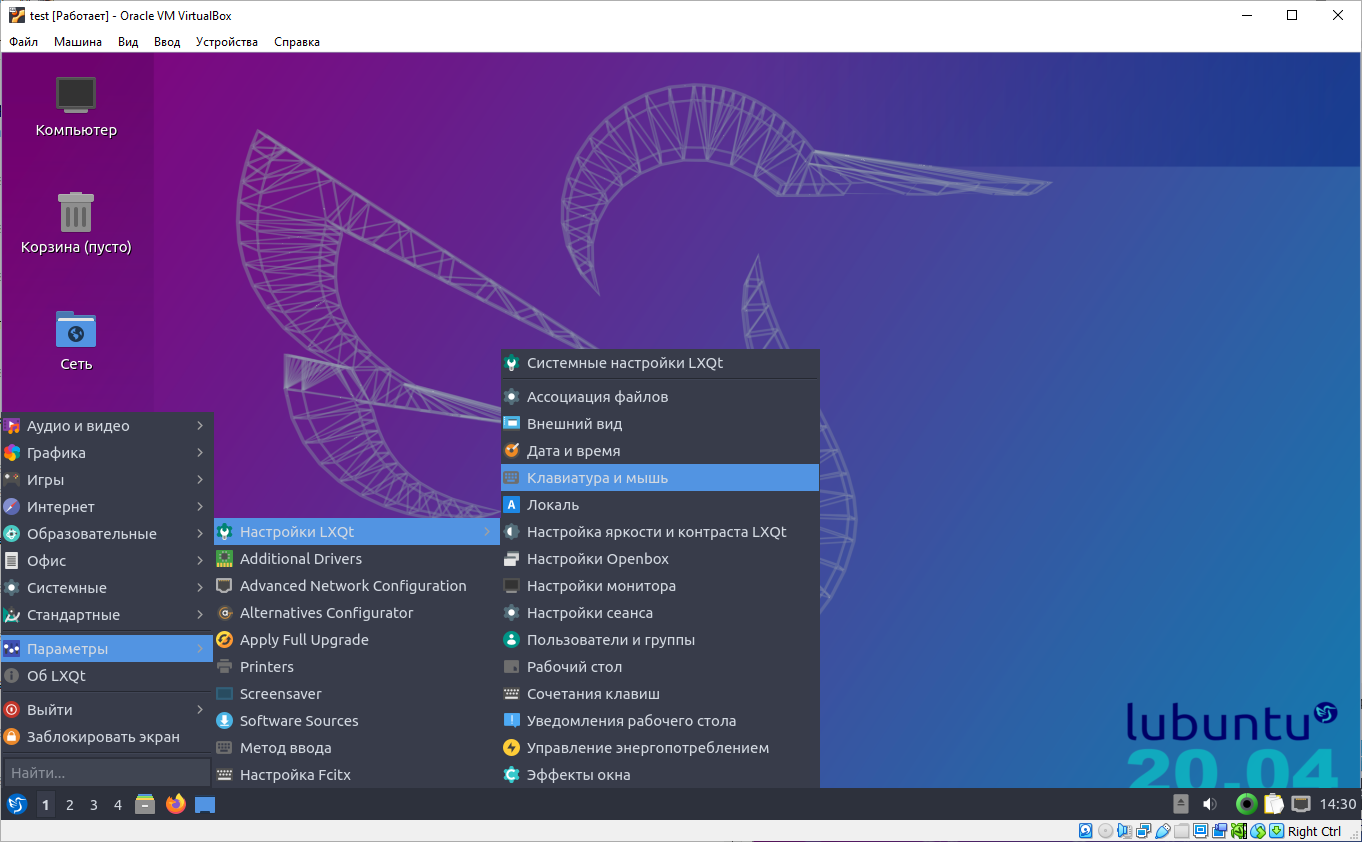Image resolution: width=1362 pixels, height=842 pixels.
Task: Open the file manager icon in panel
Action: pyautogui.click(x=145, y=804)
